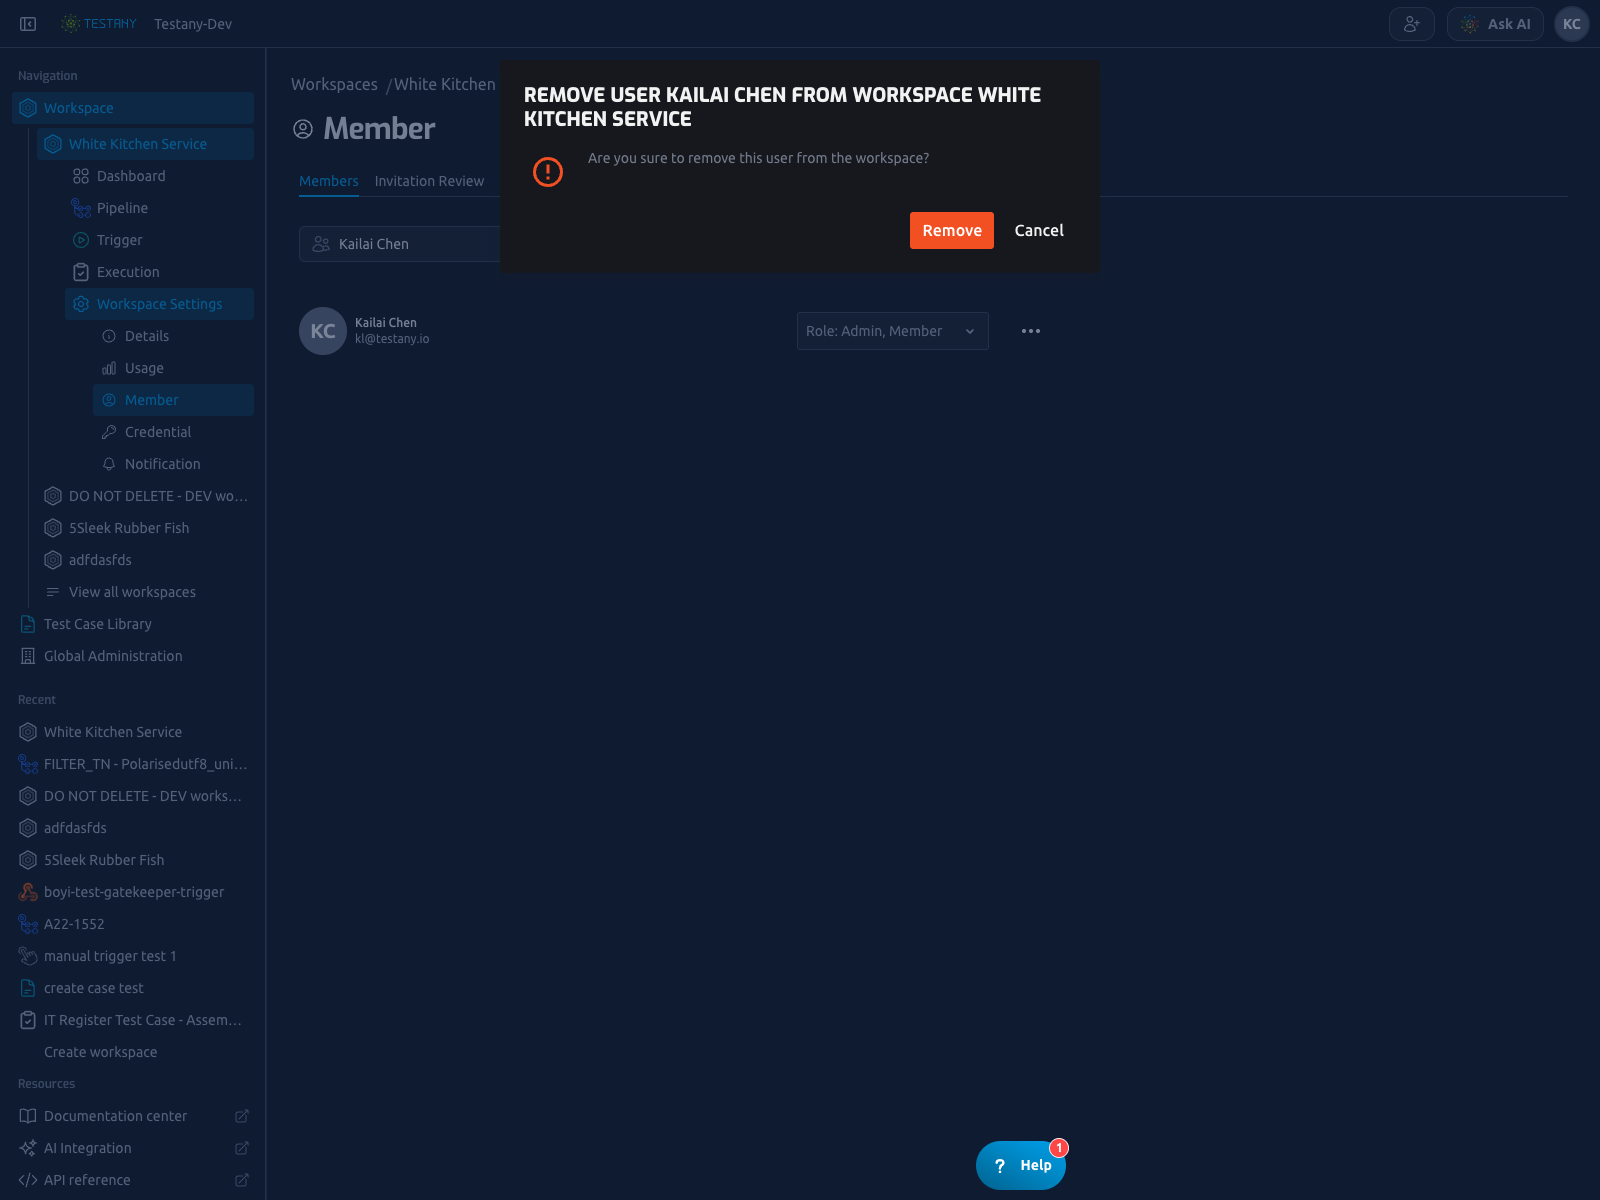Go to the Workspaces breadcrumb

(334, 84)
